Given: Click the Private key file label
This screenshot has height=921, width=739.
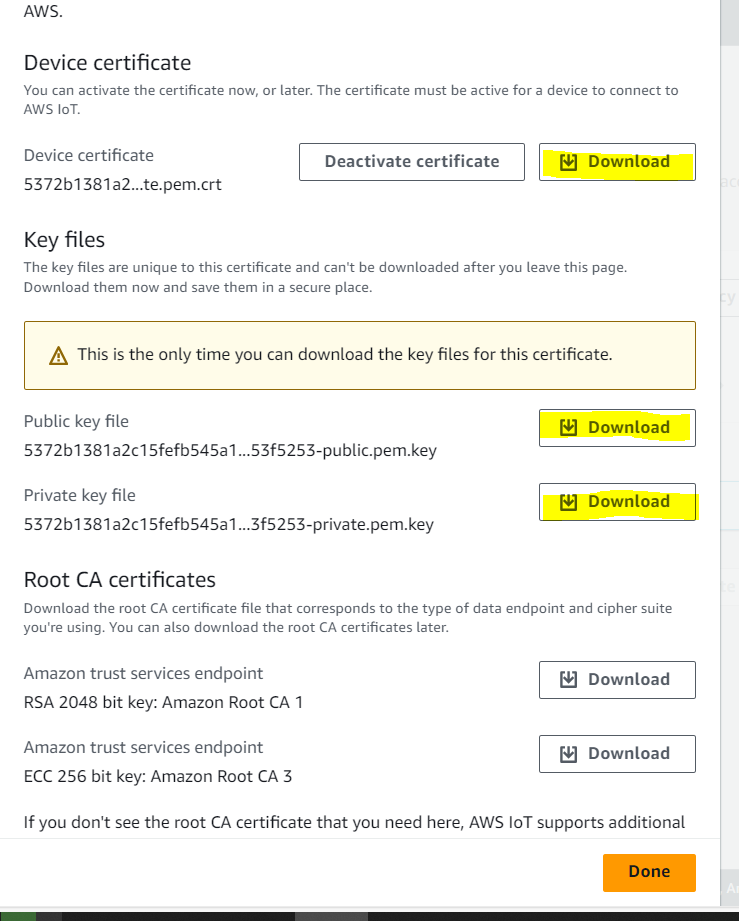Looking at the screenshot, I should coord(79,496).
